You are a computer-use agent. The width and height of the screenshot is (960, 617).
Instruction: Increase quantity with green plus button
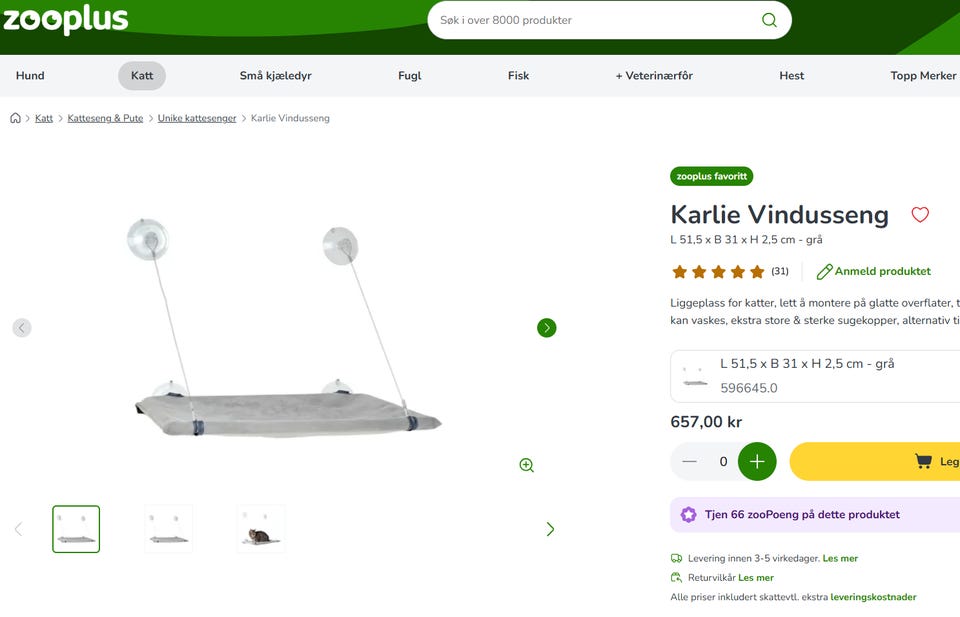pyautogui.click(x=757, y=462)
